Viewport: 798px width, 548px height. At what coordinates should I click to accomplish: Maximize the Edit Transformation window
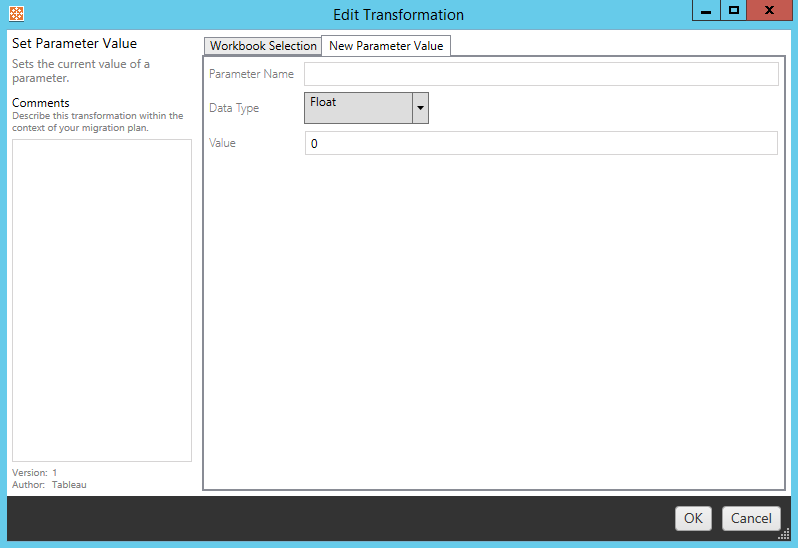pos(734,11)
